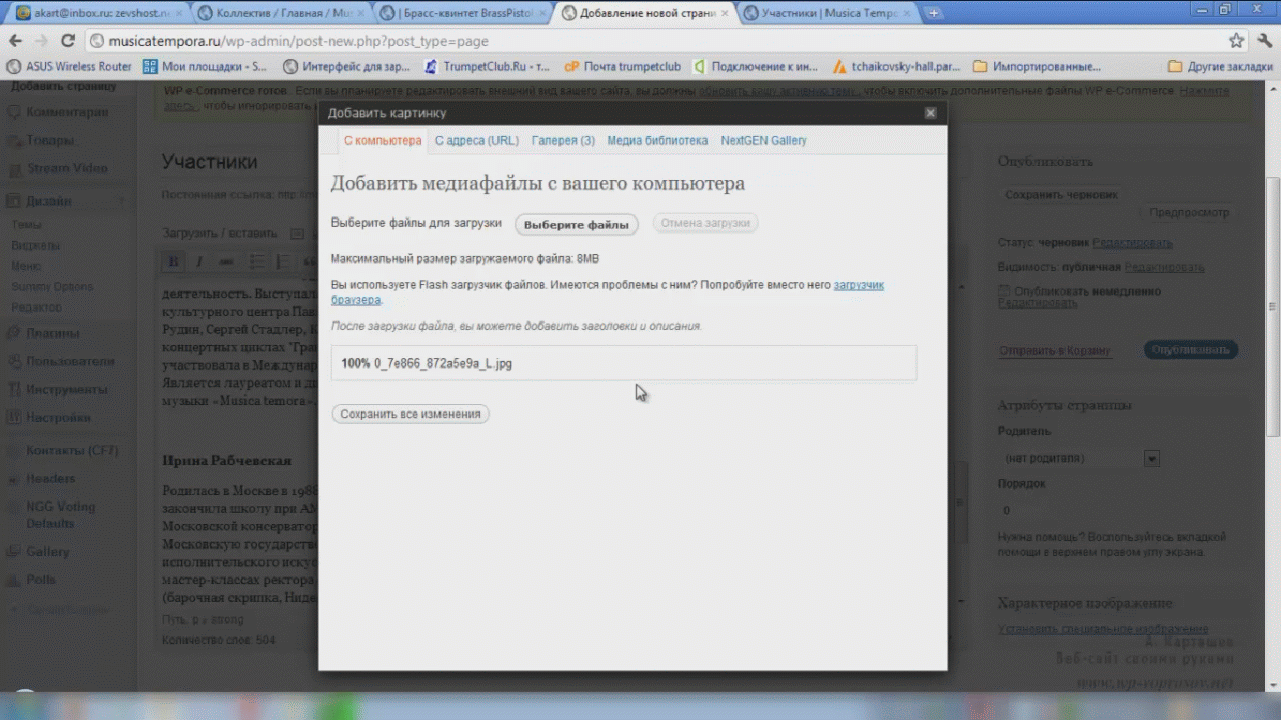Open the 'Мои площадки' bookmark
The width and height of the screenshot is (1281, 720).
205,67
